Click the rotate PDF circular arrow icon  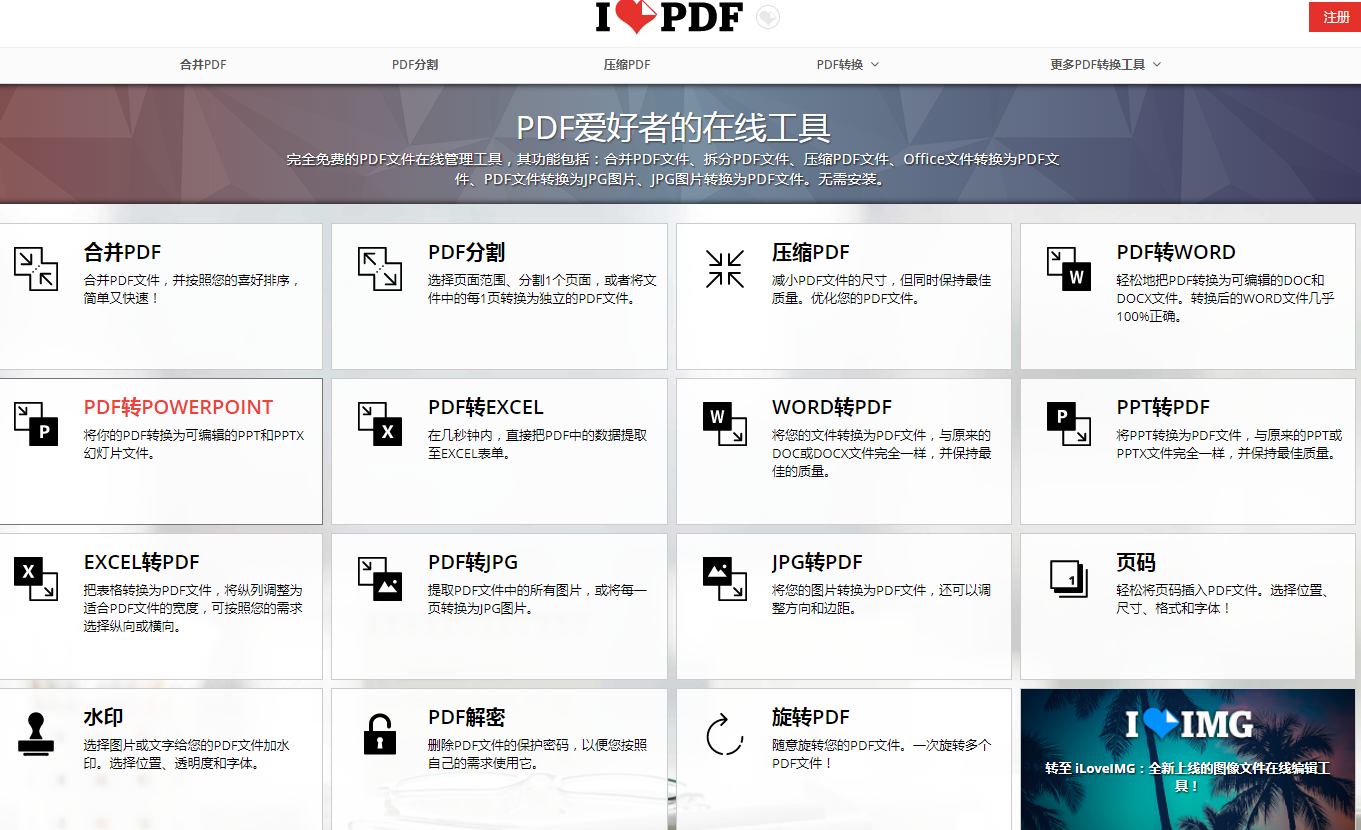pos(724,734)
